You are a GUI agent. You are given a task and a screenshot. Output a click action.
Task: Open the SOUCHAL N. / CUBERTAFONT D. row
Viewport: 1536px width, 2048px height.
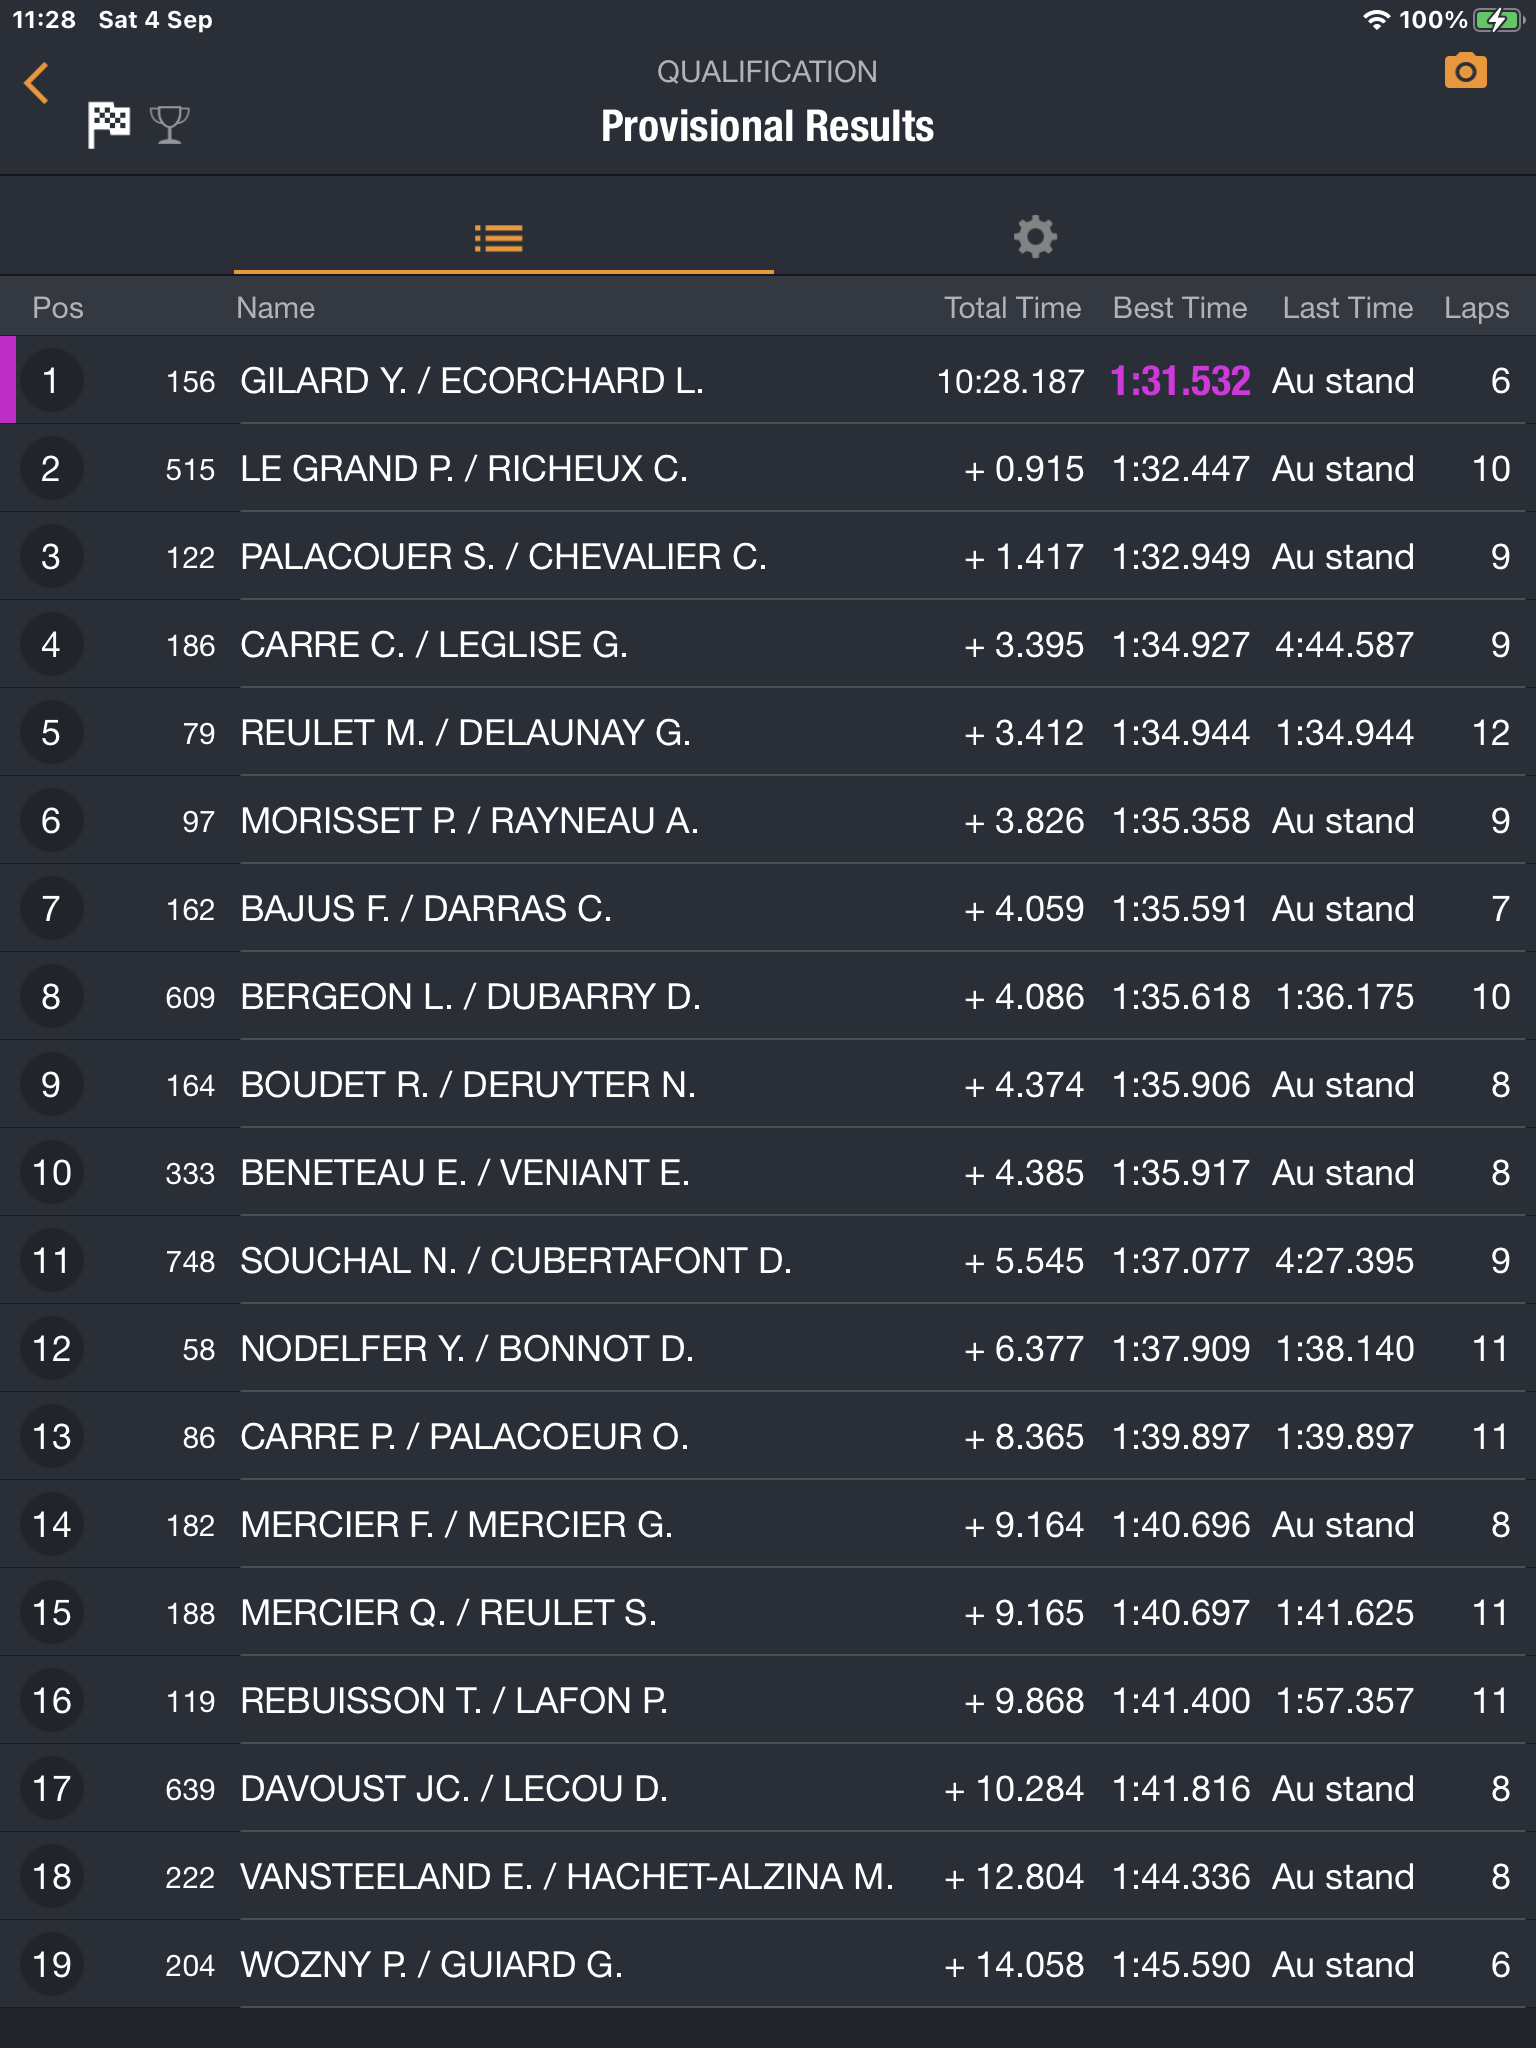pyautogui.click(x=768, y=1260)
